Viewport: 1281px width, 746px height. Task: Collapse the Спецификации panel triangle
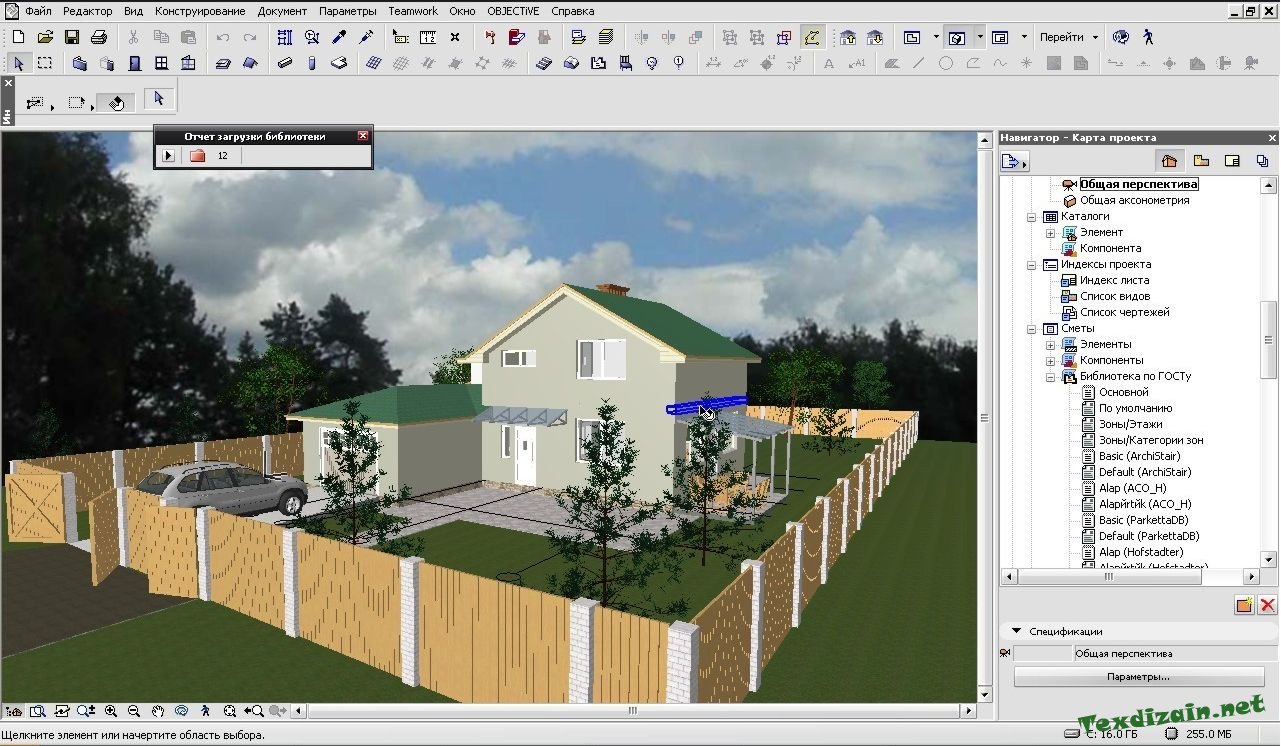1016,631
